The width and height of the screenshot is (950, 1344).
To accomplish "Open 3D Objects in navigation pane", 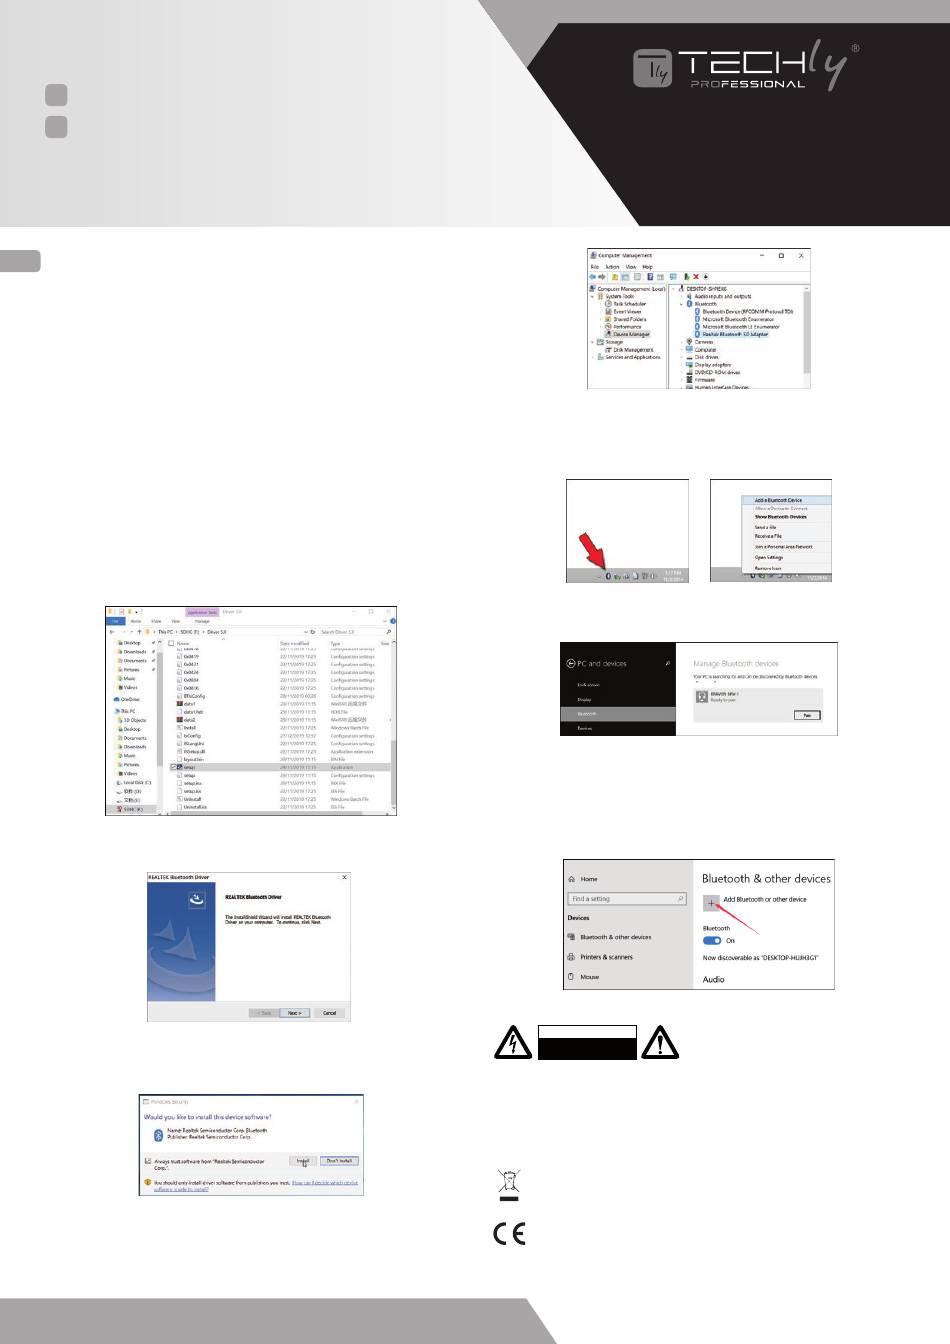I will 134,720.
